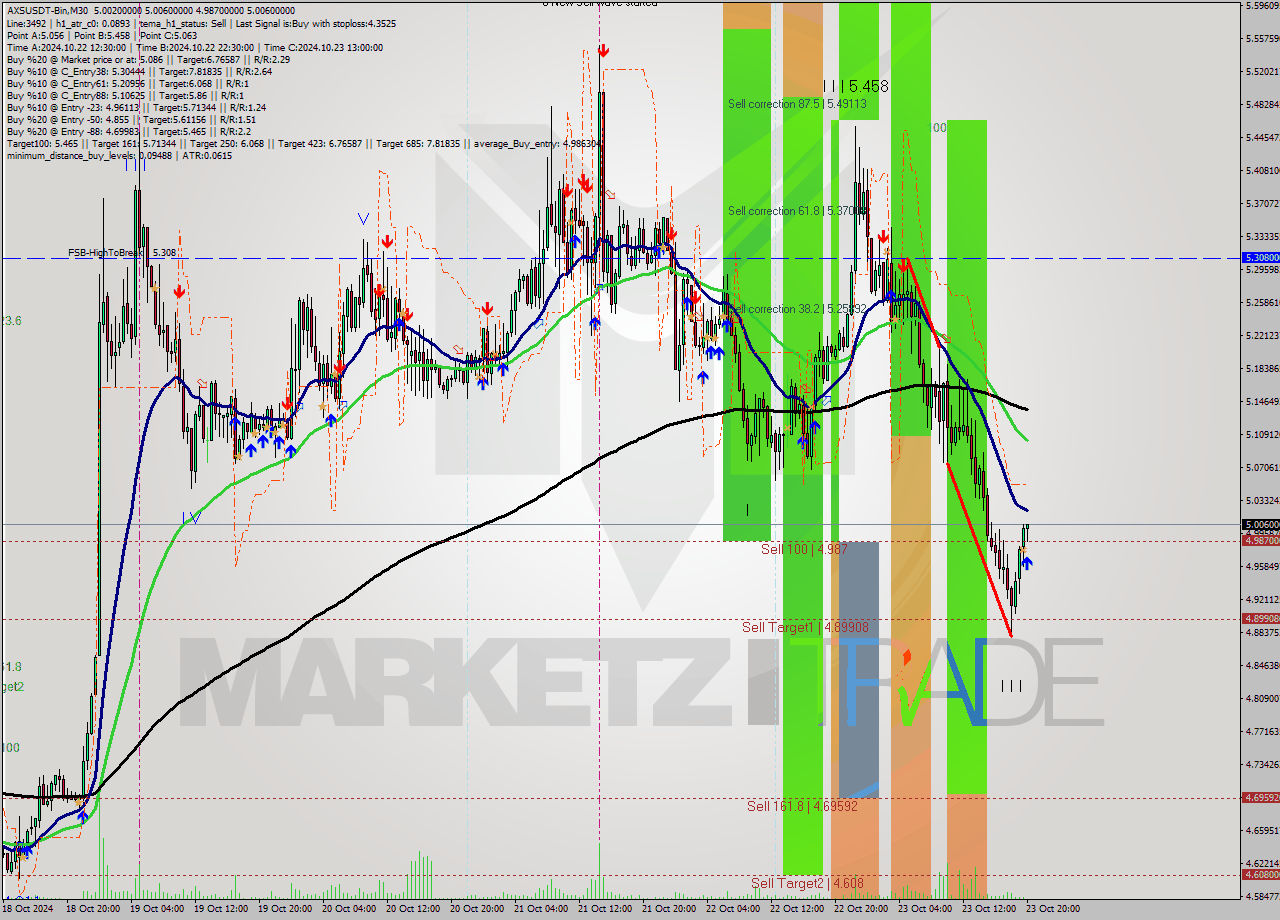Viewport: 1280px width, 920px height.
Task: Click the 'Buy %10 @ C_Entry38' line
Action: [139, 71]
